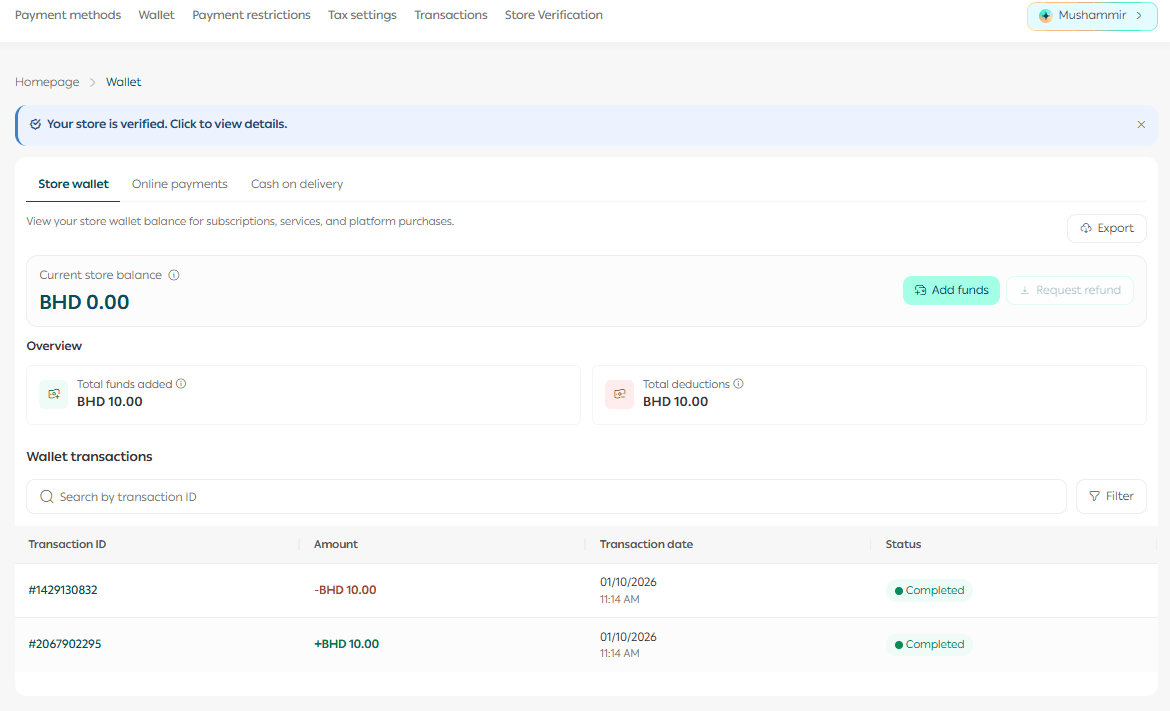Click the Transaction ID column header
Screen dimensions: 1170x711
(x=67, y=545)
